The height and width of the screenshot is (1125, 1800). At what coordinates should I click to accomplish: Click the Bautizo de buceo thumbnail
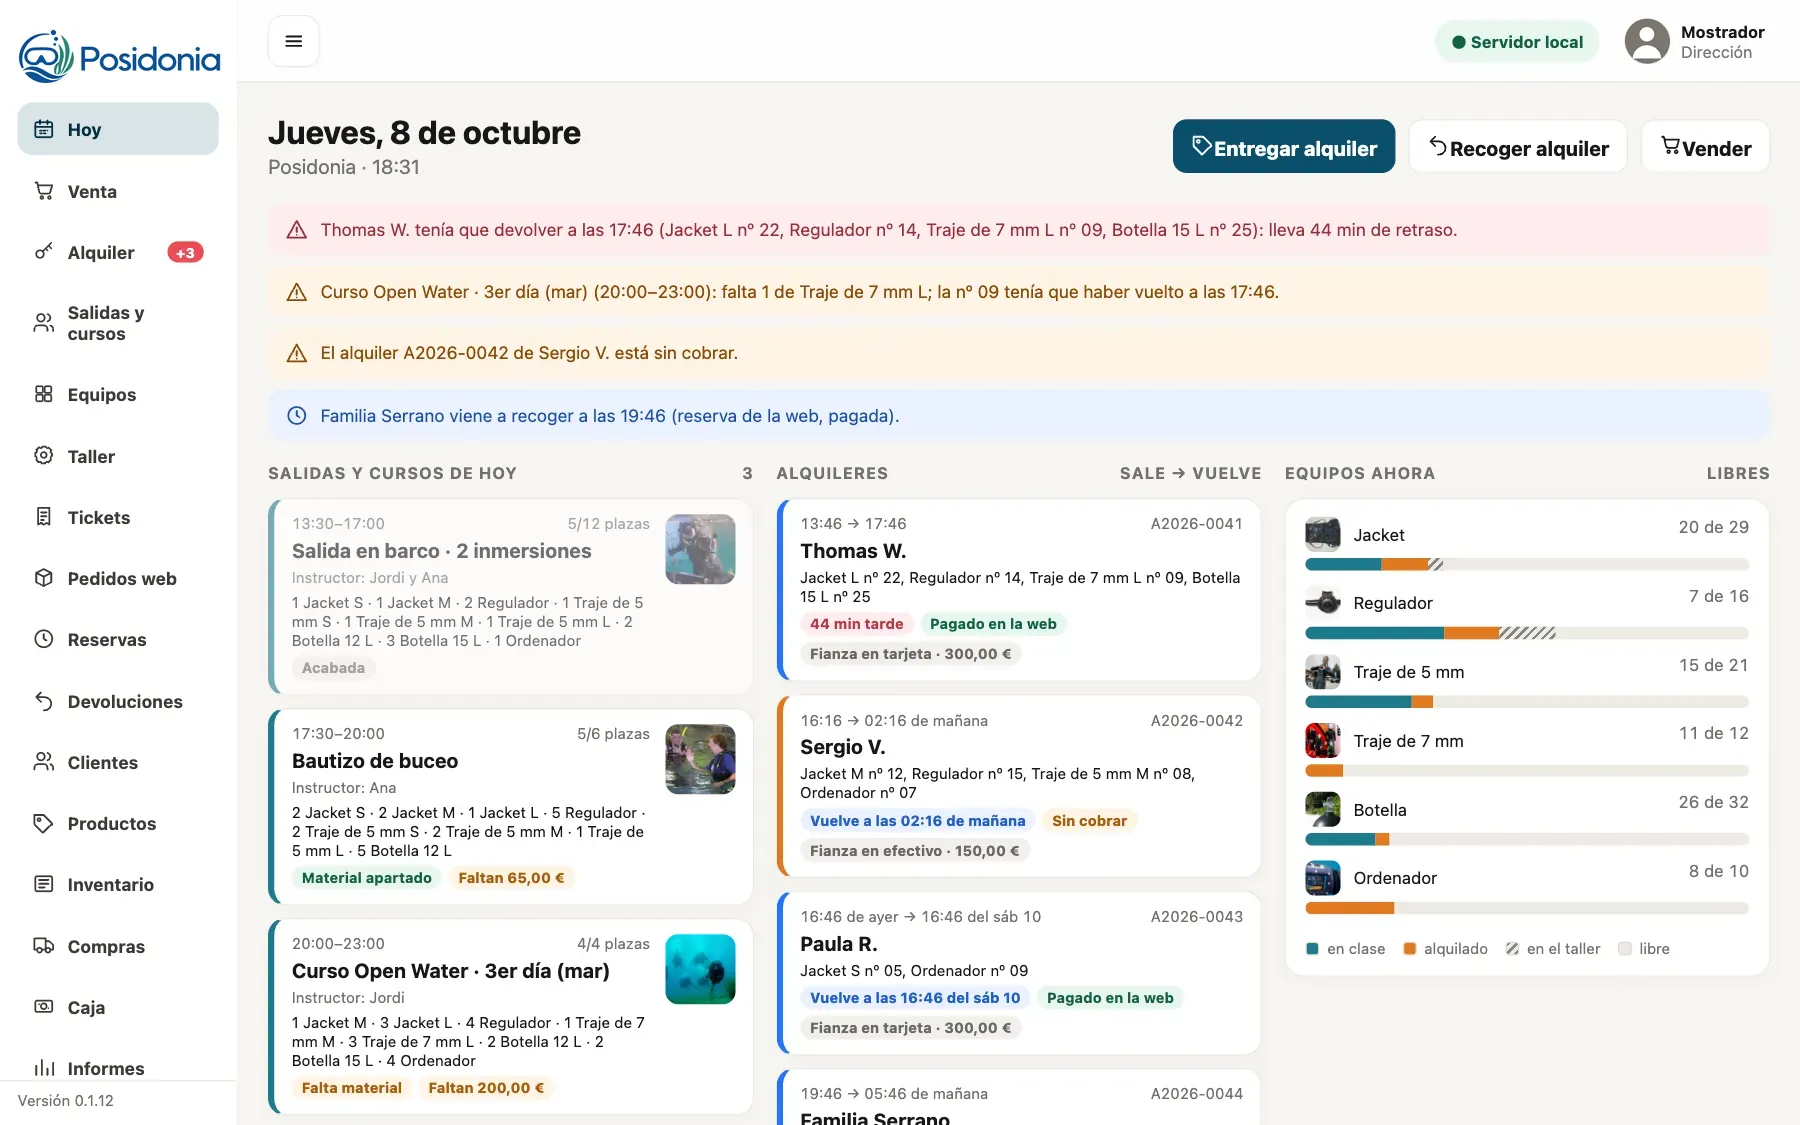pos(700,759)
